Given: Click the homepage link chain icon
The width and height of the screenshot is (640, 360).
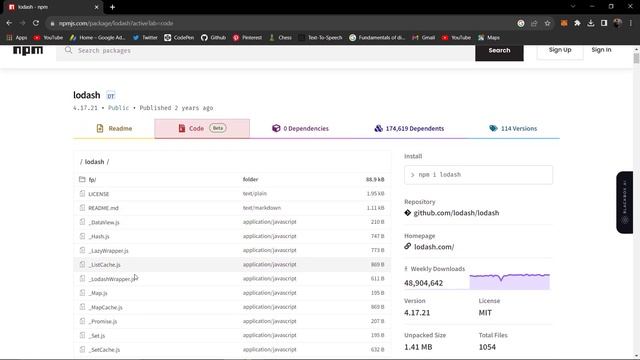Looking at the screenshot, I should (407, 246).
